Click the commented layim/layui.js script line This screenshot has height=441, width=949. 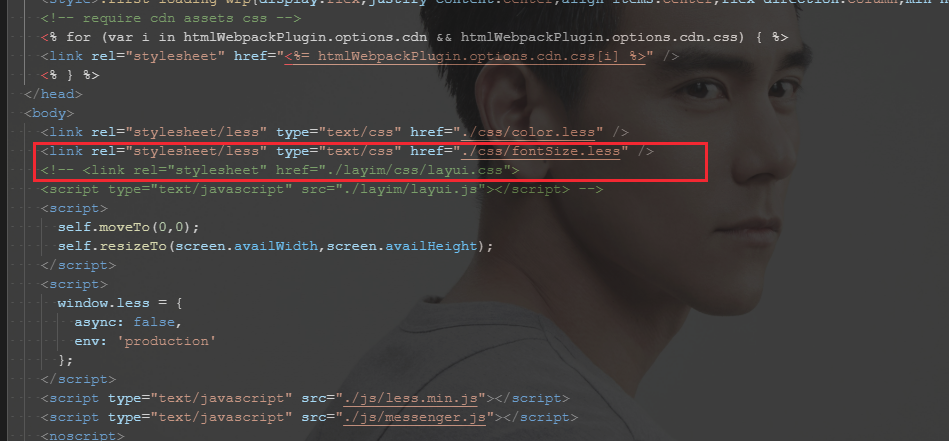coord(322,189)
